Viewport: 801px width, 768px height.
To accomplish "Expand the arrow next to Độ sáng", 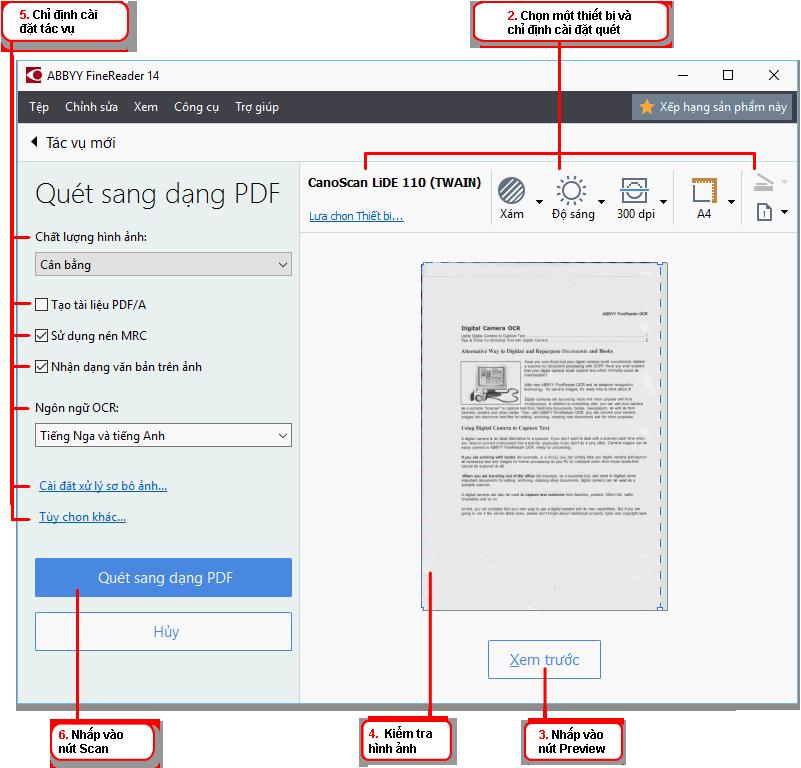I will (601, 202).
